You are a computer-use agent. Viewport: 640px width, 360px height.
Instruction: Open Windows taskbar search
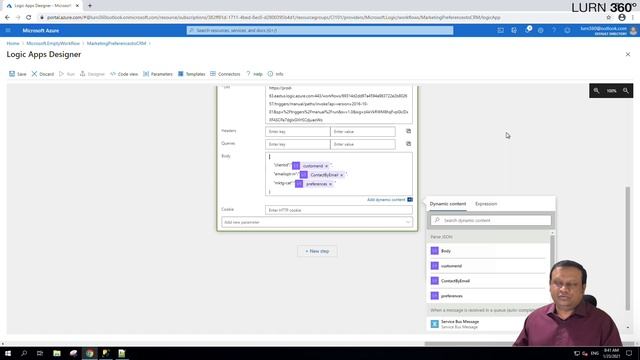tap(24, 353)
